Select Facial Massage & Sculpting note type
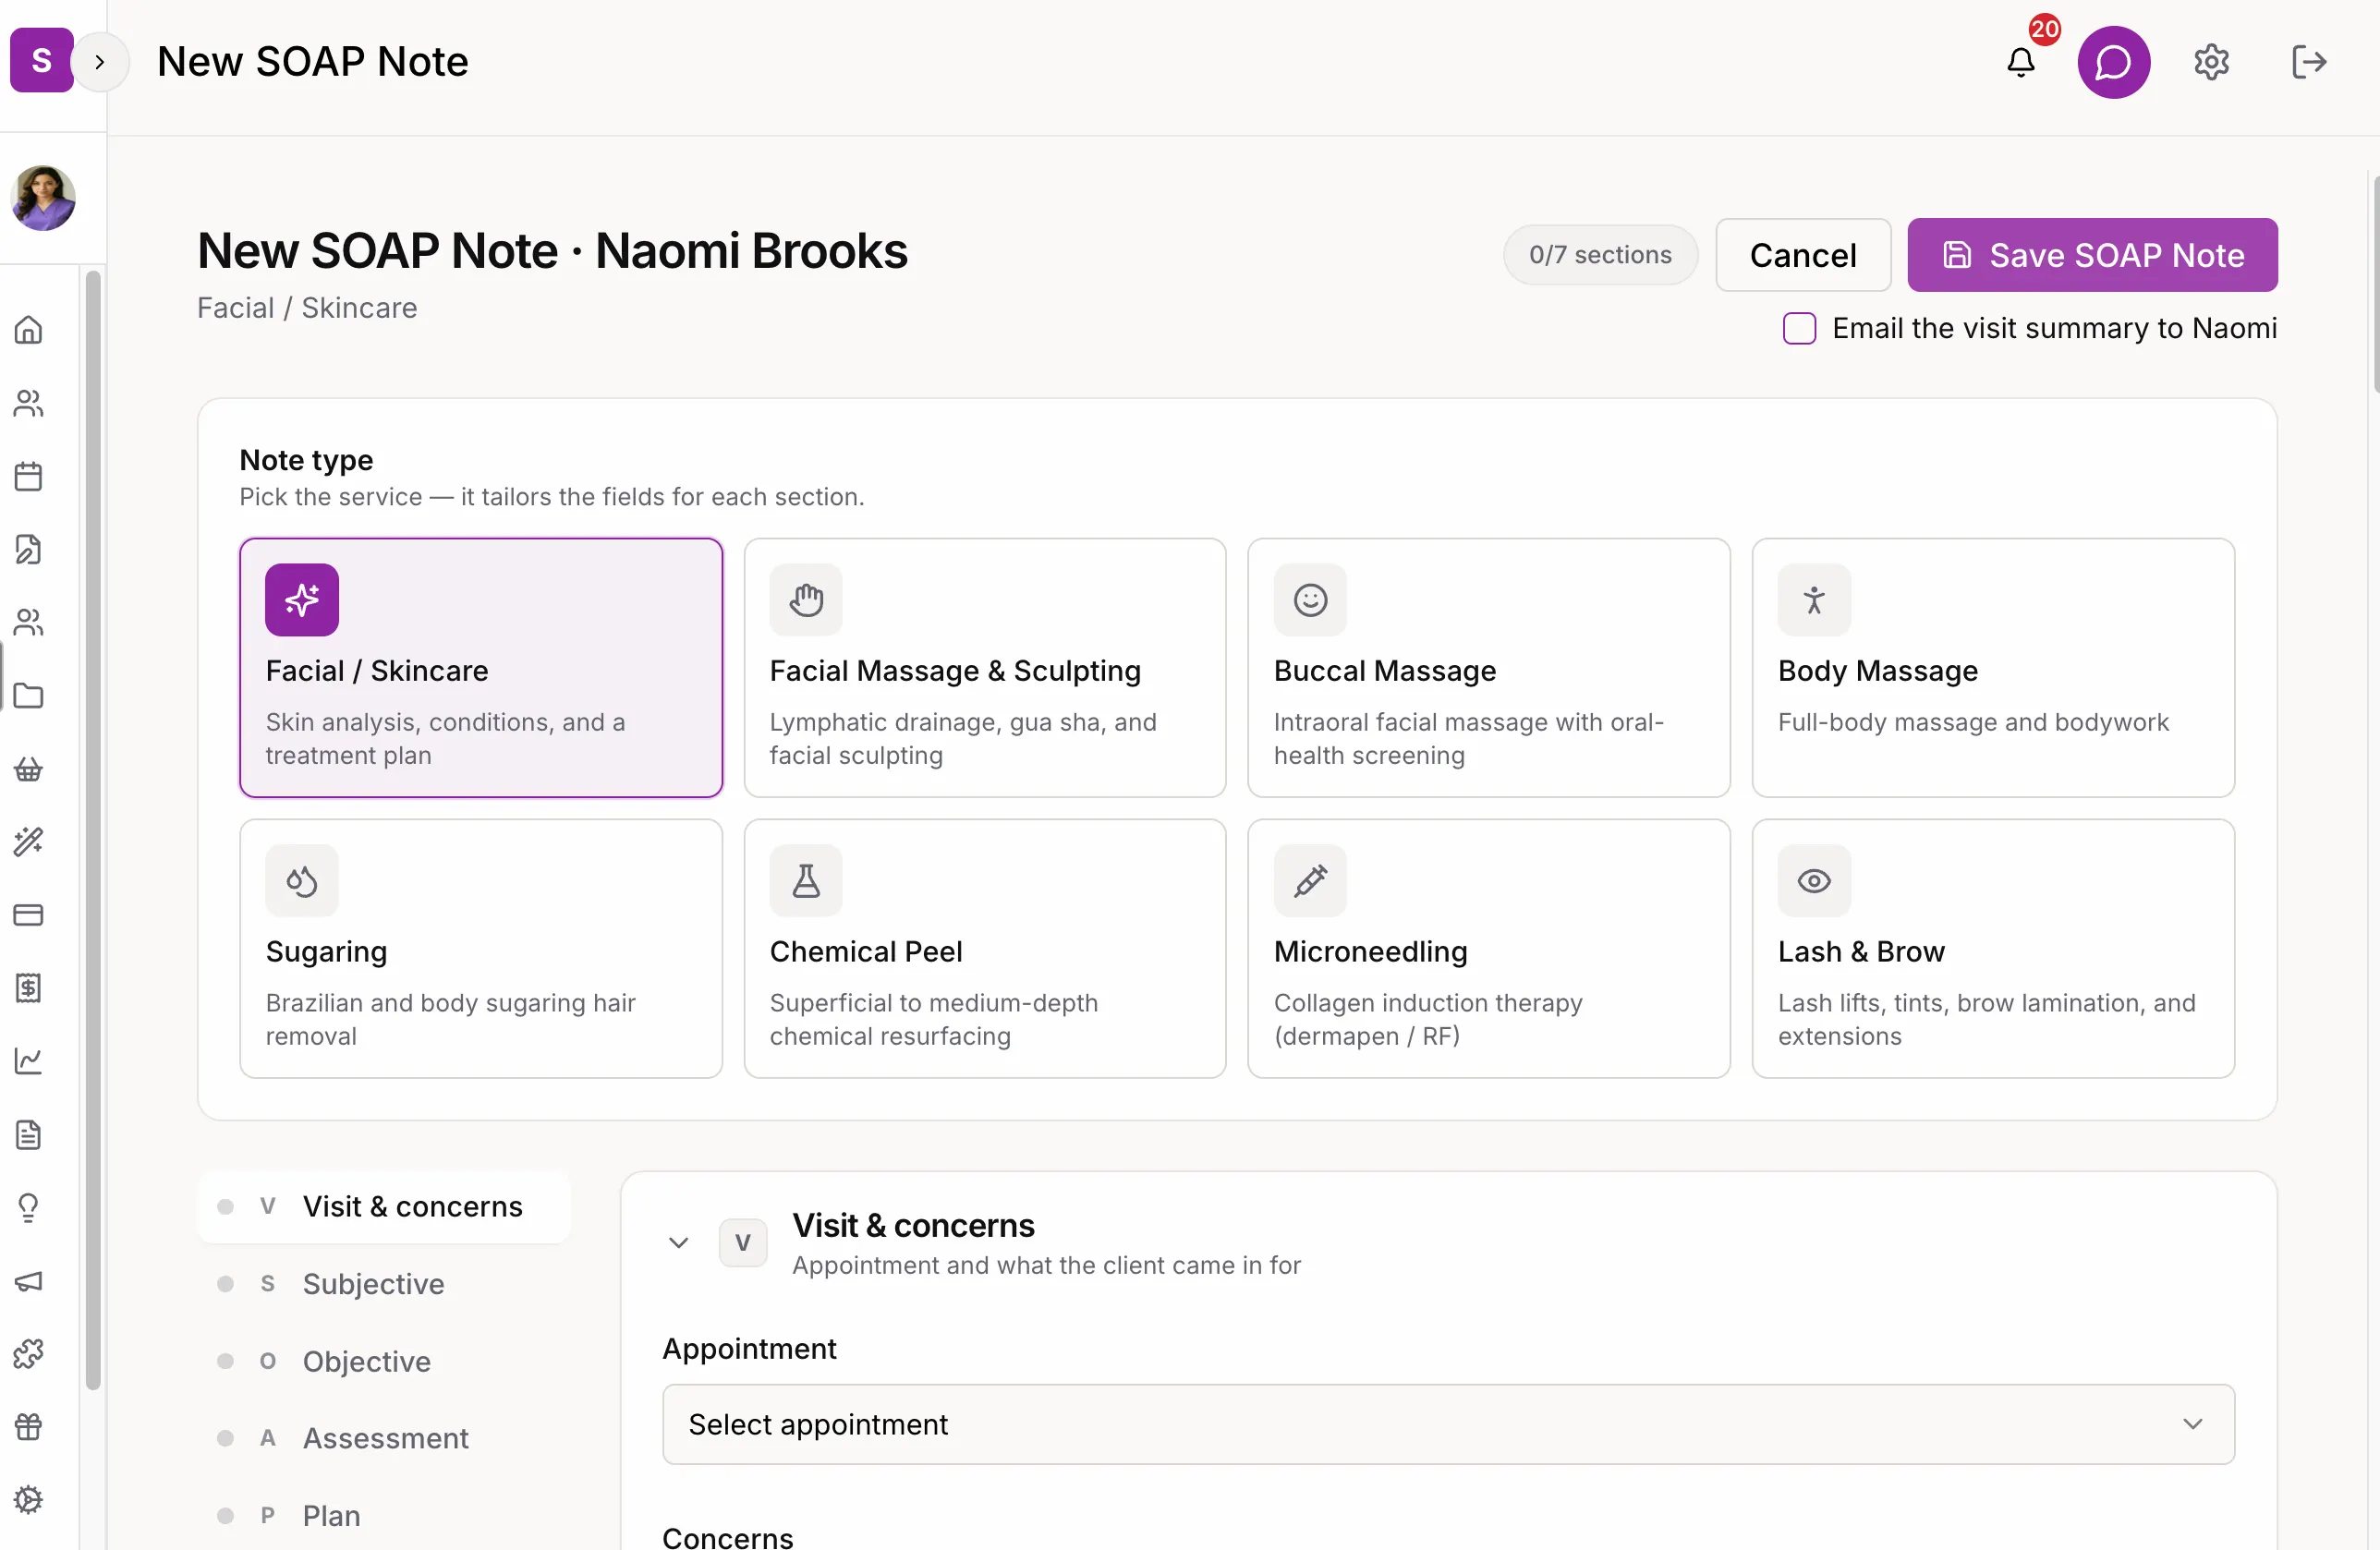 pyautogui.click(x=985, y=668)
